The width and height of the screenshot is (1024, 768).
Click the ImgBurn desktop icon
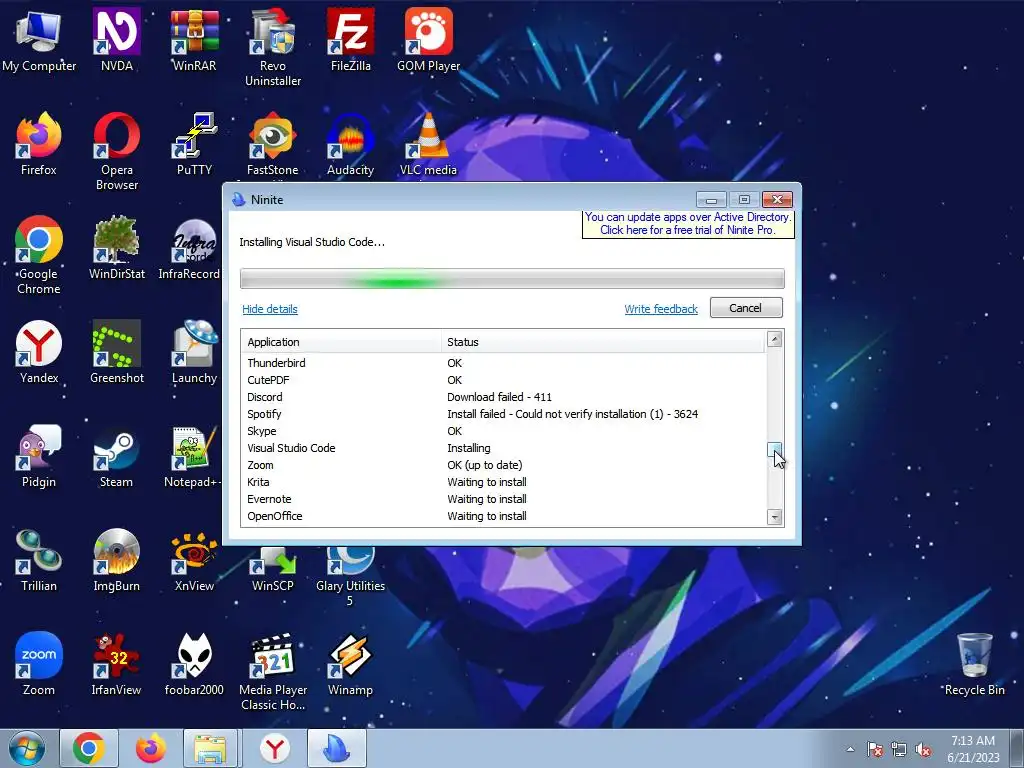pos(116,560)
